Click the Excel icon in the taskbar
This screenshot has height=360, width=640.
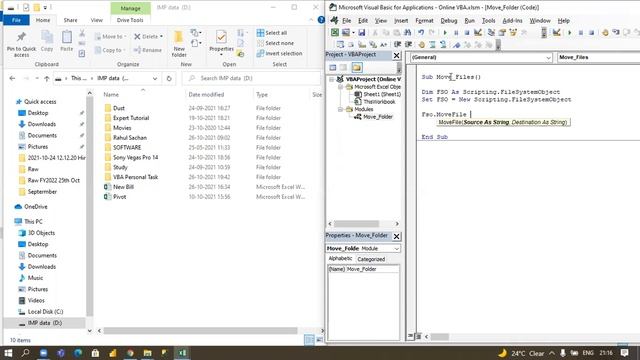pyautogui.click(x=182, y=353)
